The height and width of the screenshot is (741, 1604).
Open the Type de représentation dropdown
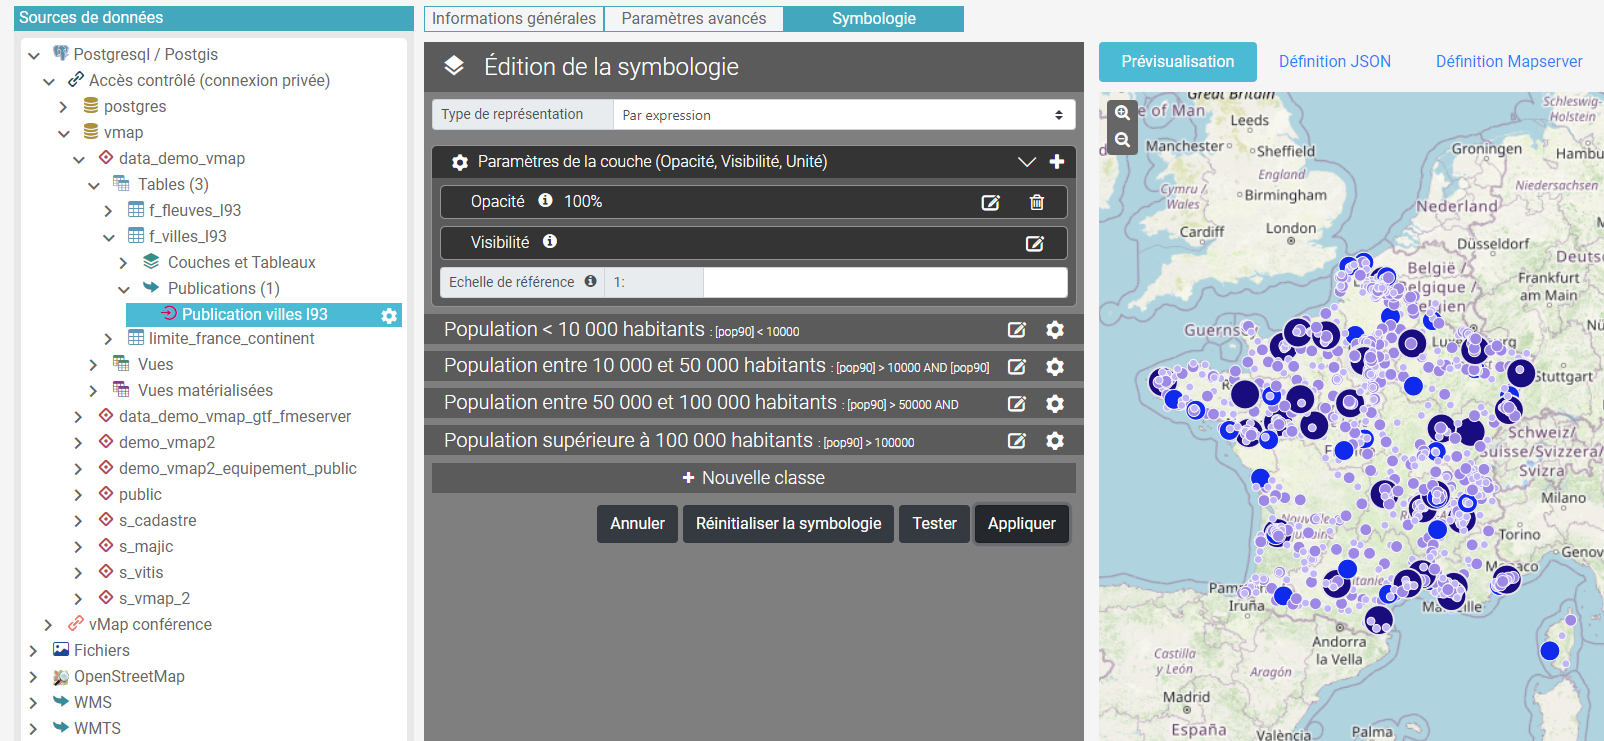pos(844,115)
